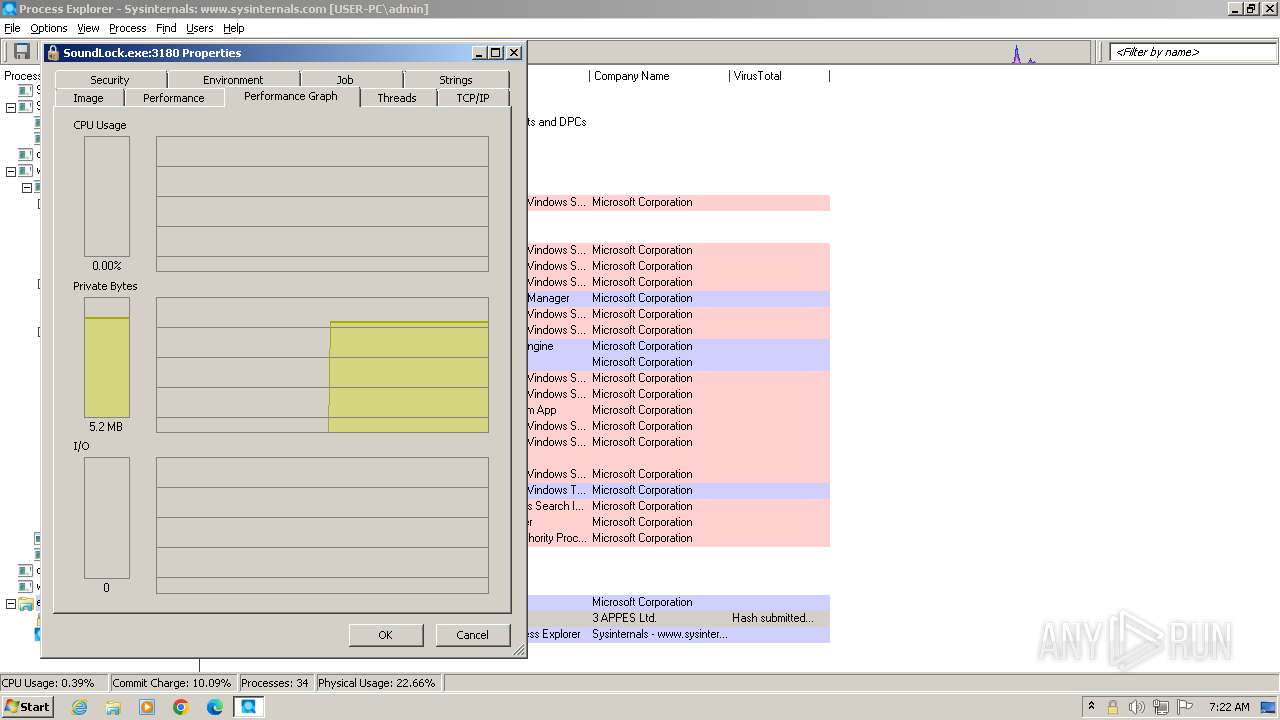This screenshot has width=1280, height=720.
Task: Click the 7:22 AM taskbar clock
Action: coord(1229,707)
